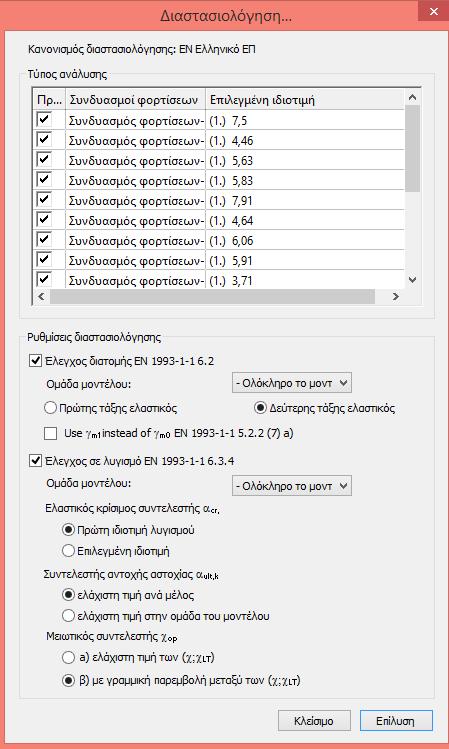Uncheck Έλεγχος σε λυγισμό EN 1993-1-1 6.3.4
Viewport: 449px width, 749px height.
pos(35,461)
